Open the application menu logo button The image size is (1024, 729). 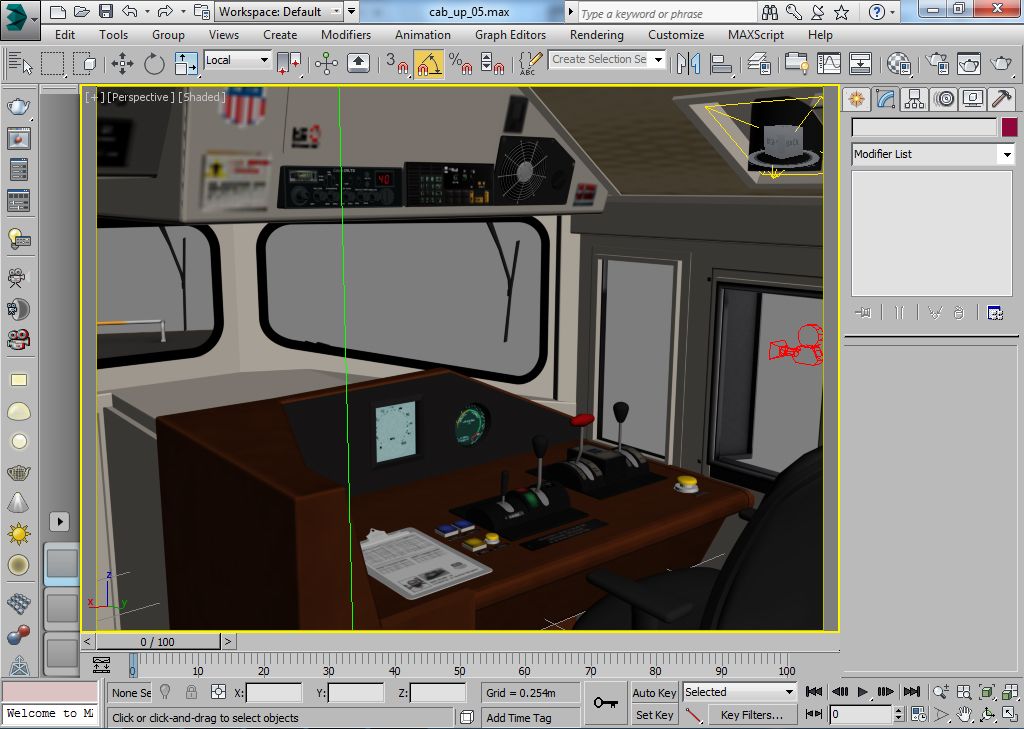click(x=18, y=18)
